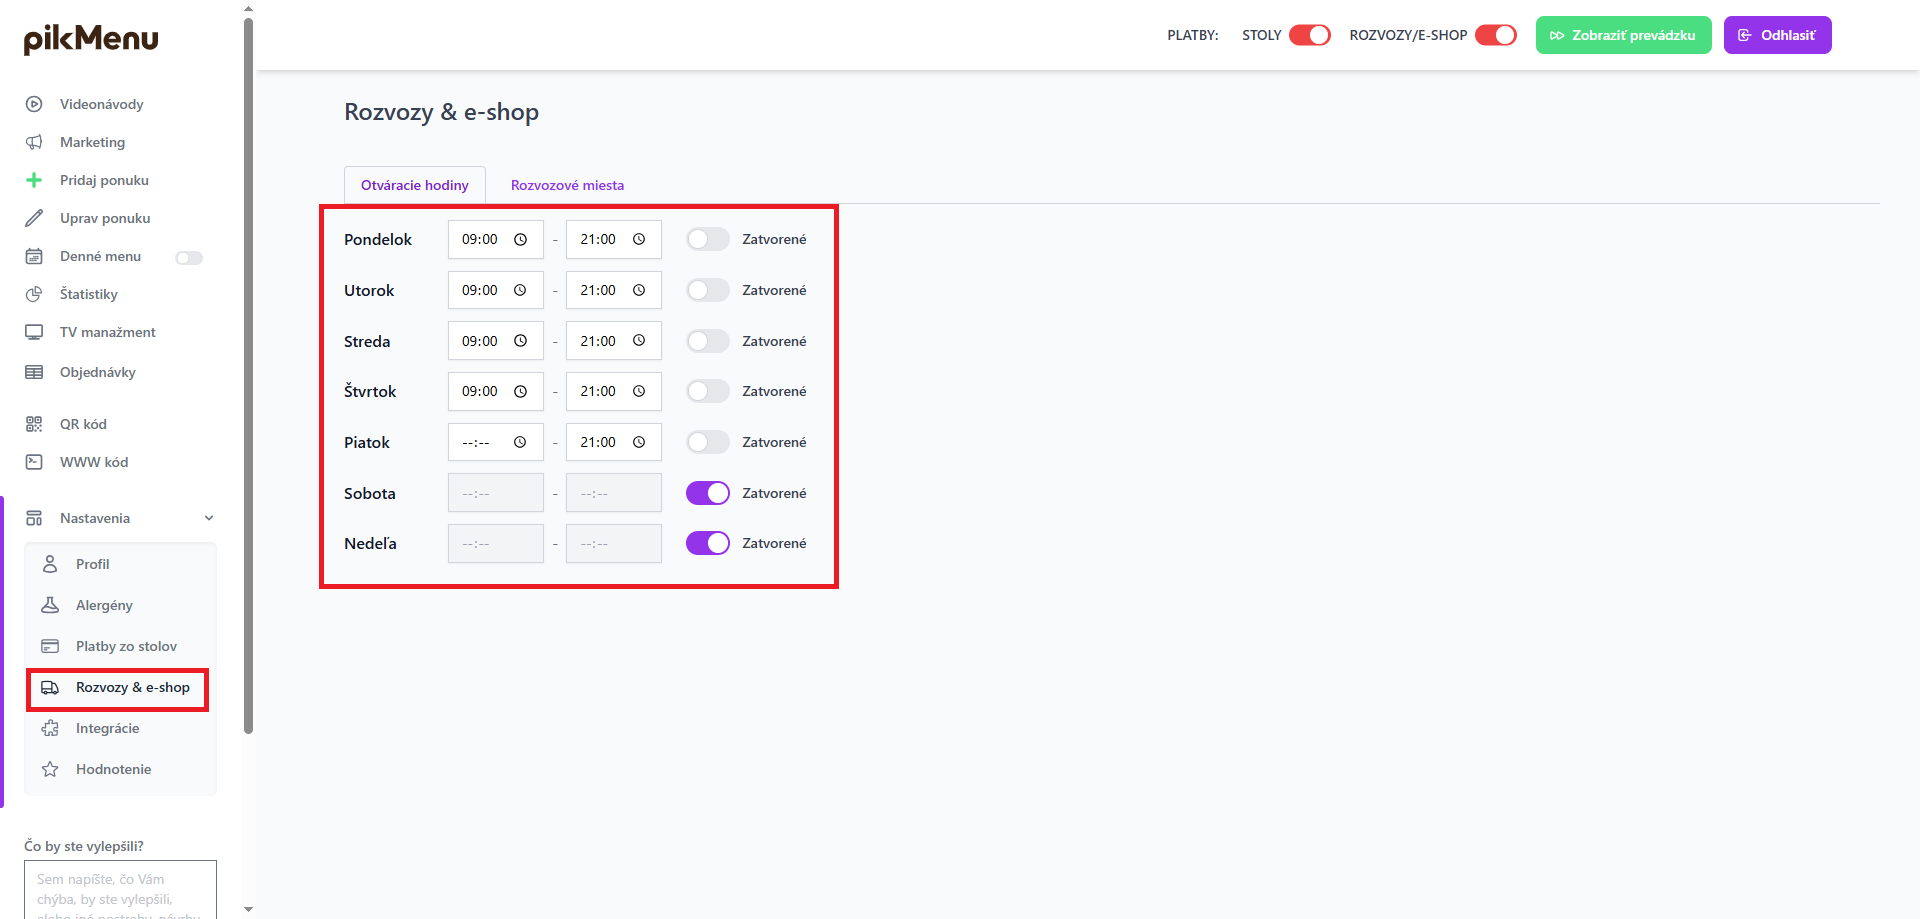Screen dimensions: 1920x919
Task: Click the Videonávody play icon in sidebar
Action: 34,104
